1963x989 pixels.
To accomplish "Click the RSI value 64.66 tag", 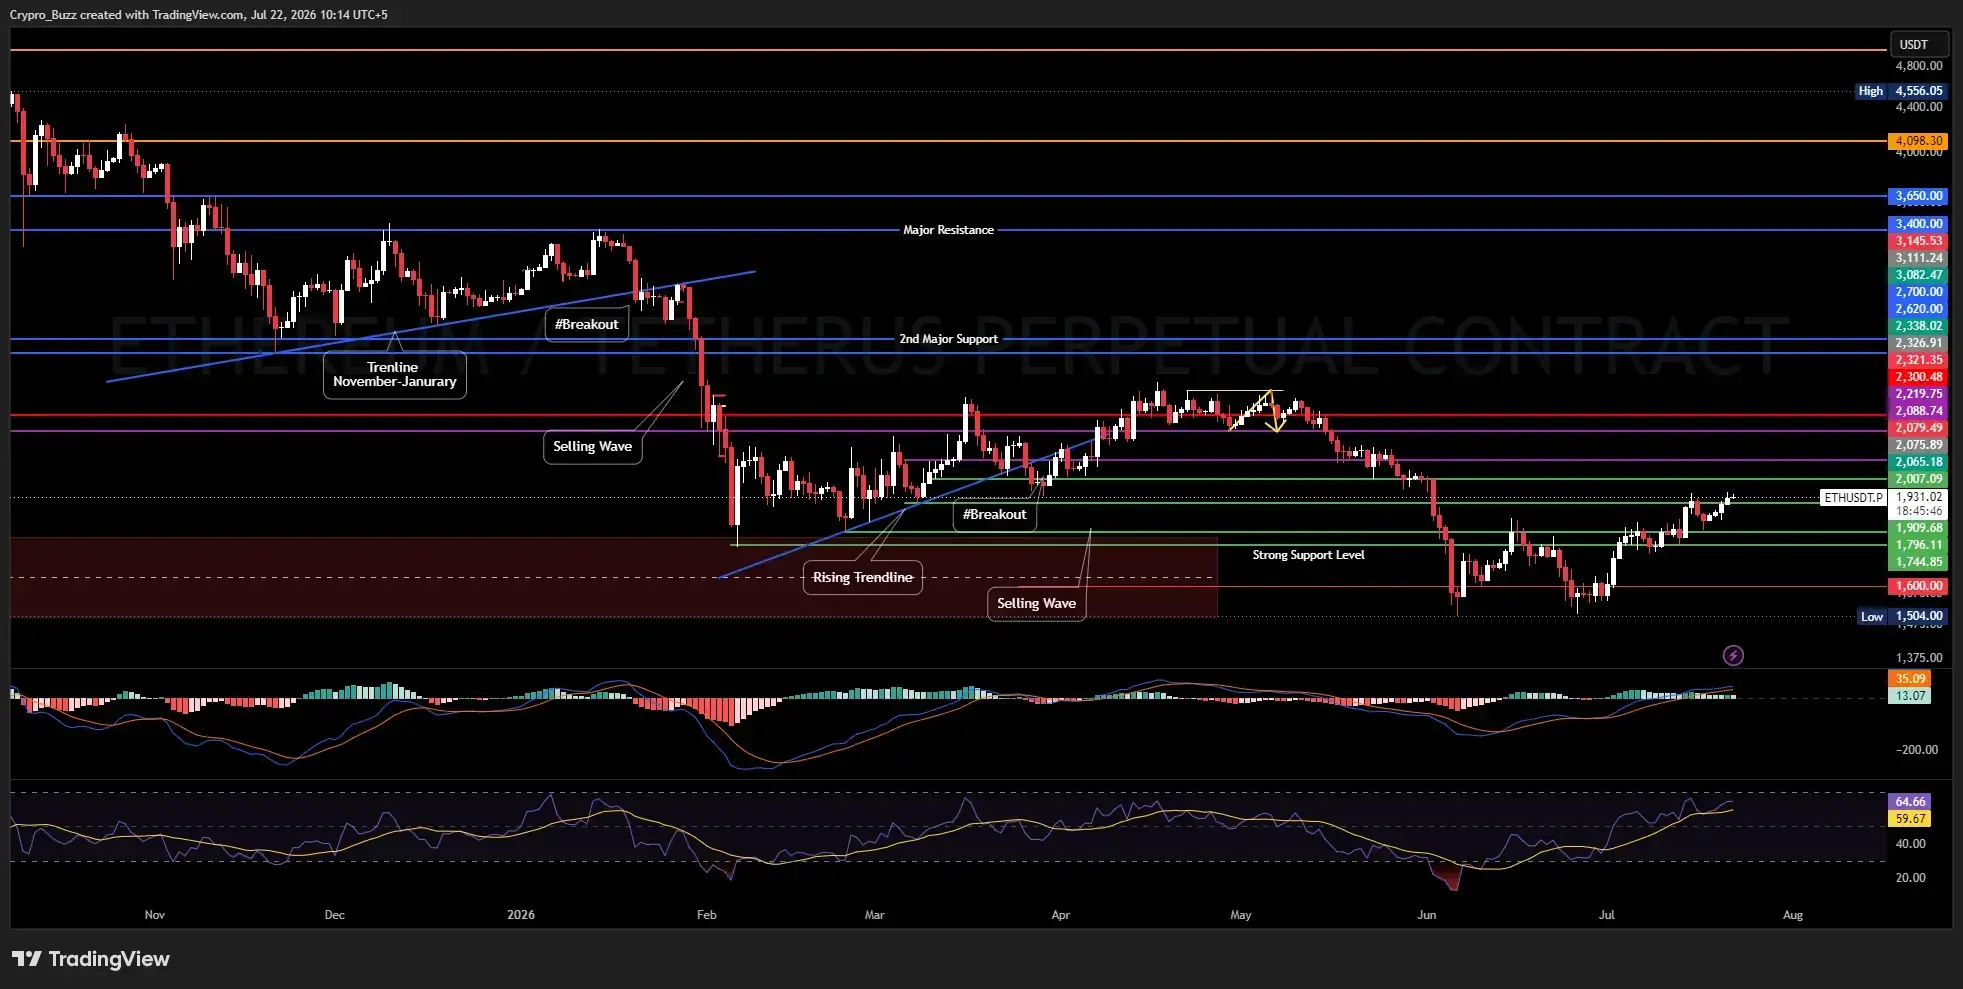I will pyautogui.click(x=1909, y=802).
